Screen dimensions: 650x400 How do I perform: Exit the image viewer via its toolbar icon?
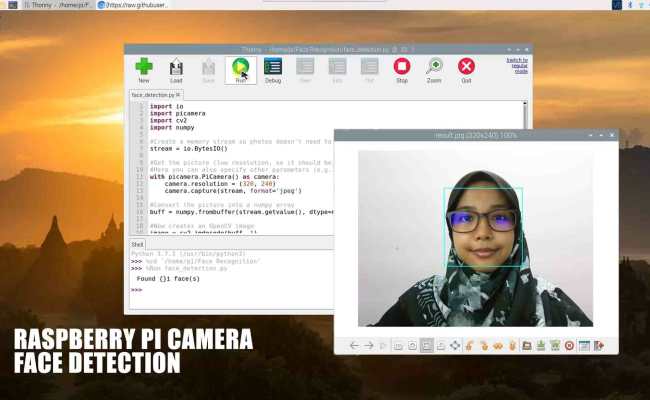pos(599,345)
